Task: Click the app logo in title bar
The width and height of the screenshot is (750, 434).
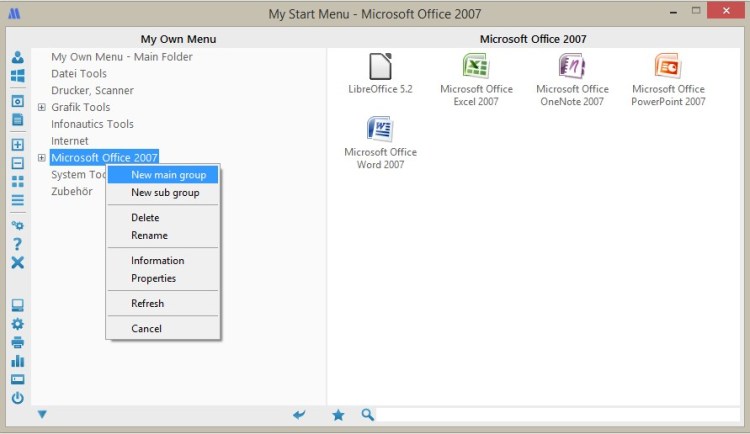Action: (14, 13)
